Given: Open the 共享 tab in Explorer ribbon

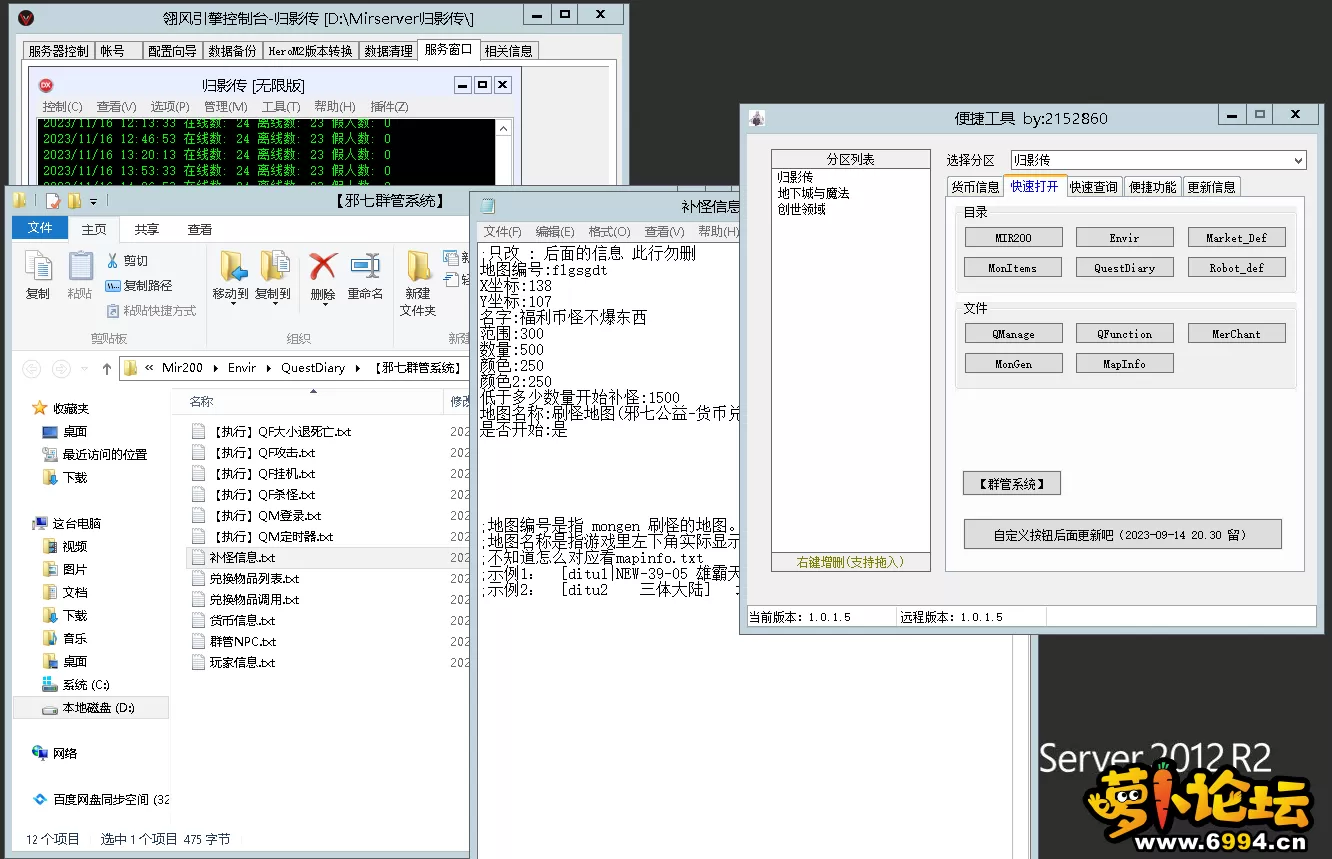Looking at the screenshot, I should [147, 229].
